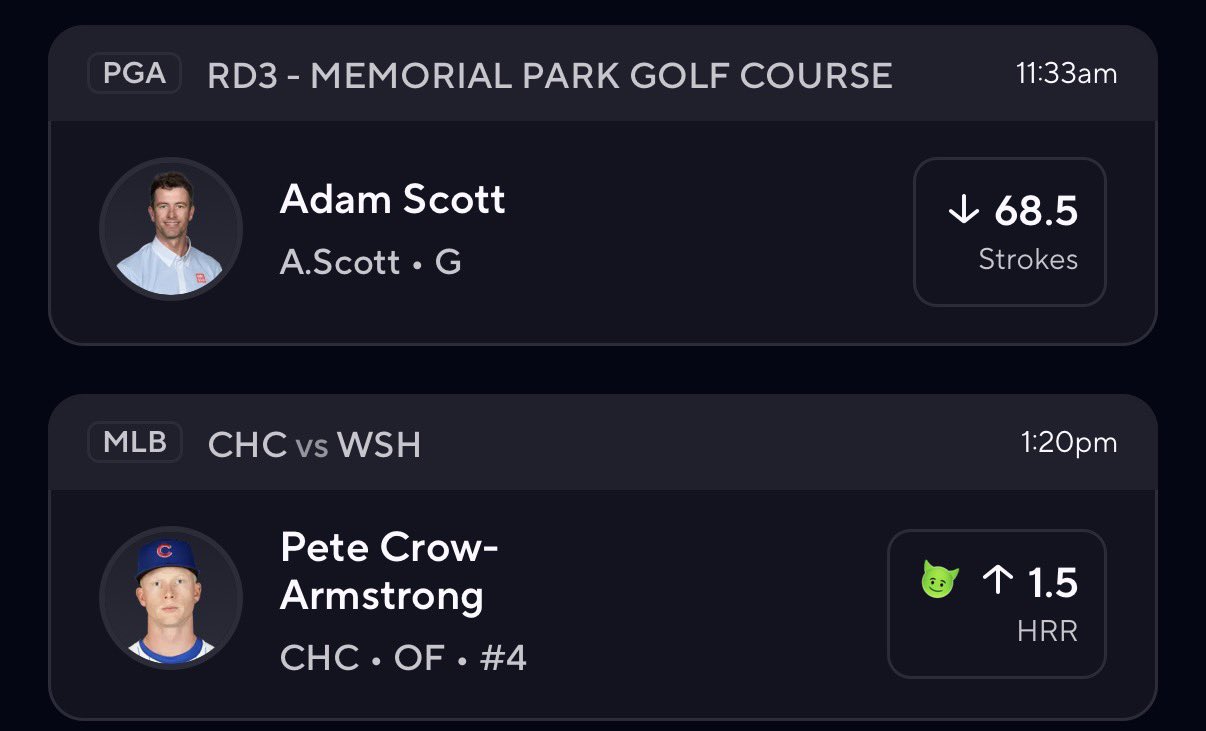
Task: Tap the MLB league badge
Action: pos(135,442)
